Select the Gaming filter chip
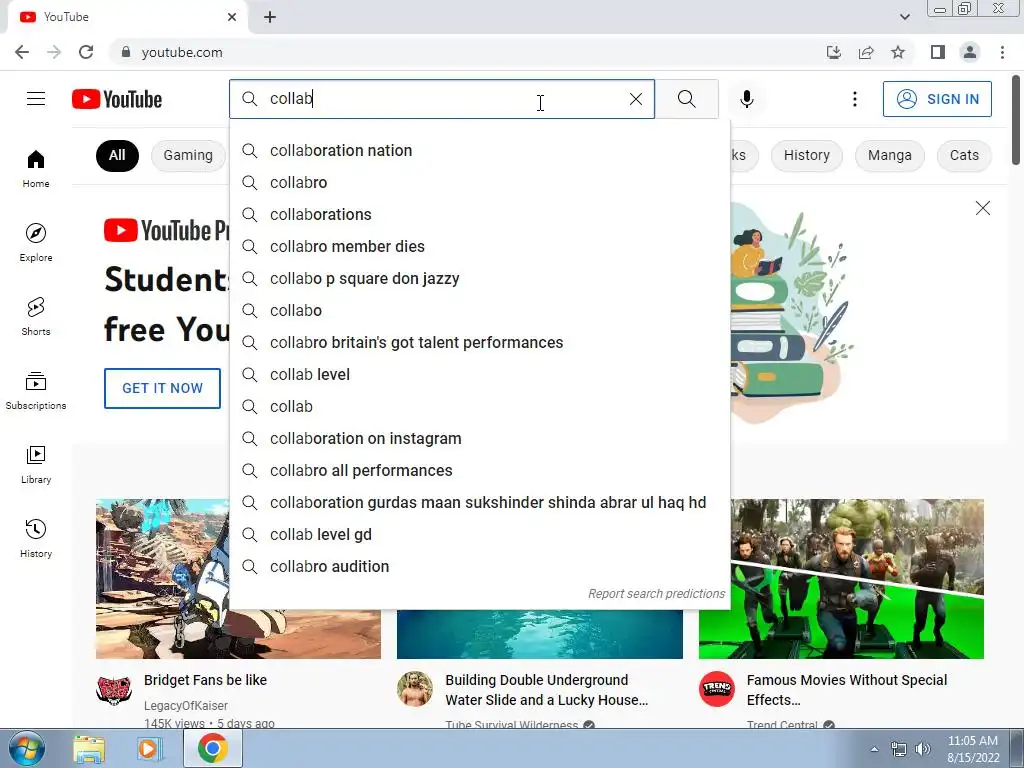The image size is (1024, 768). [x=188, y=155]
